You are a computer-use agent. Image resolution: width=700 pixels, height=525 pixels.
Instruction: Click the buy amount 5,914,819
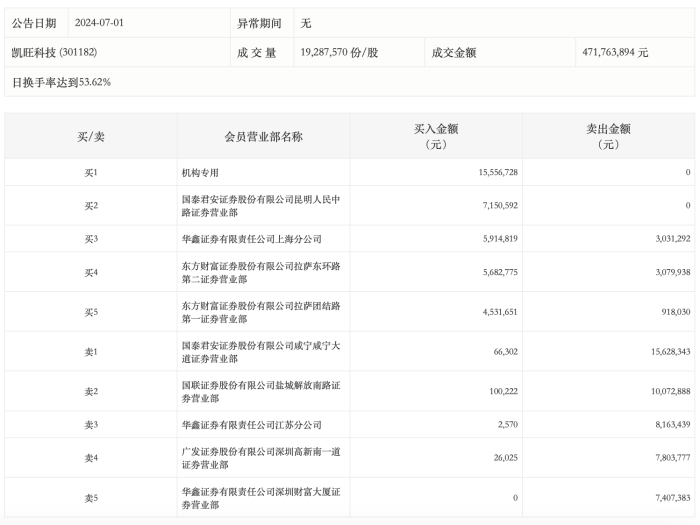500,238
